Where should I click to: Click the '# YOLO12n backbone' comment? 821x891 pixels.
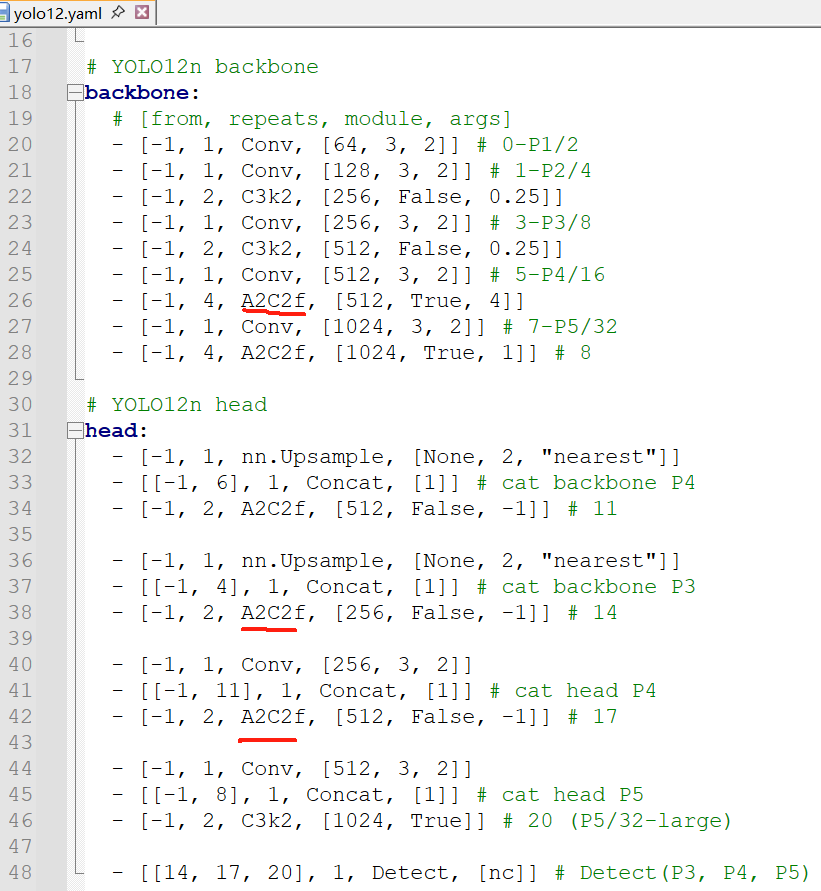pyautogui.click(x=202, y=67)
